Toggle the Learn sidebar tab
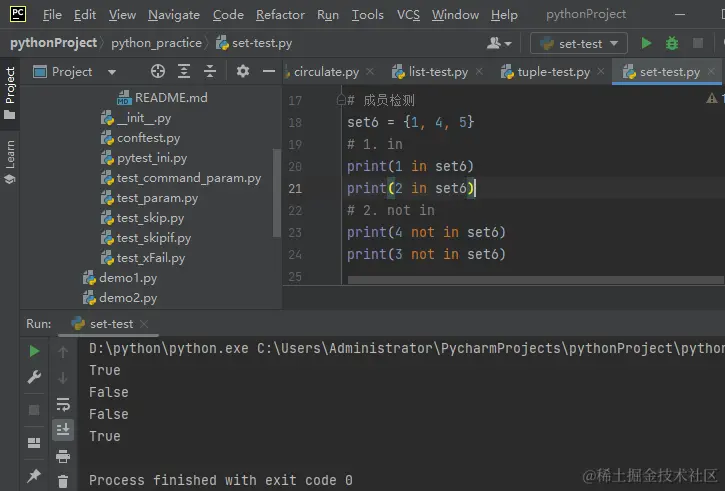Viewport: 725px width, 491px height. [x=10, y=162]
